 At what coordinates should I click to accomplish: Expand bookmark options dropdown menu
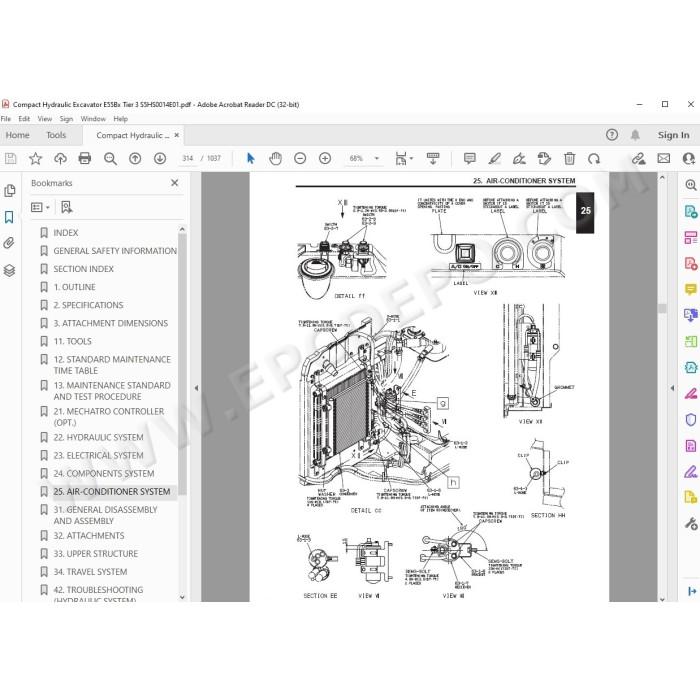pyautogui.click(x=40, y=207)
